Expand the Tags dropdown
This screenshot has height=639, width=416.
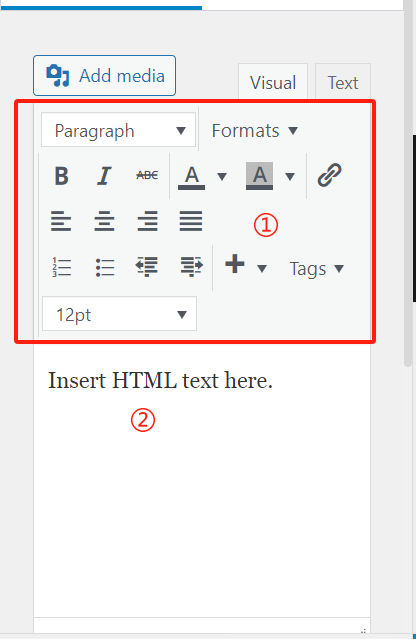[316, 269]
